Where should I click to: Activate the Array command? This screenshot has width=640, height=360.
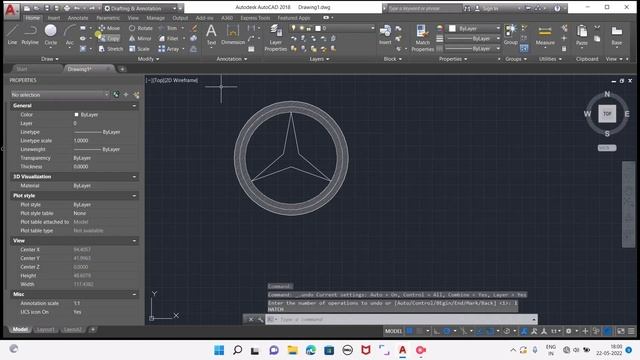[x=169, y=49]
